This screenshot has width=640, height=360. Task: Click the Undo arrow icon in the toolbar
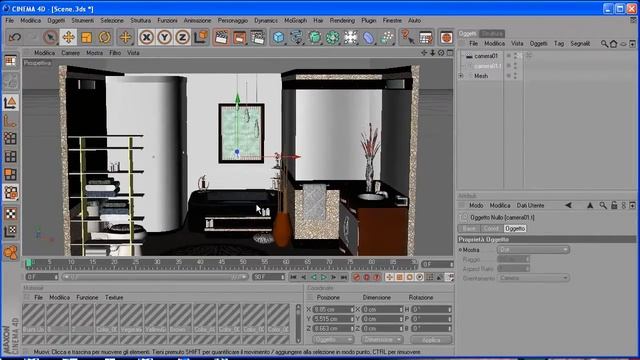coord(15,37)
